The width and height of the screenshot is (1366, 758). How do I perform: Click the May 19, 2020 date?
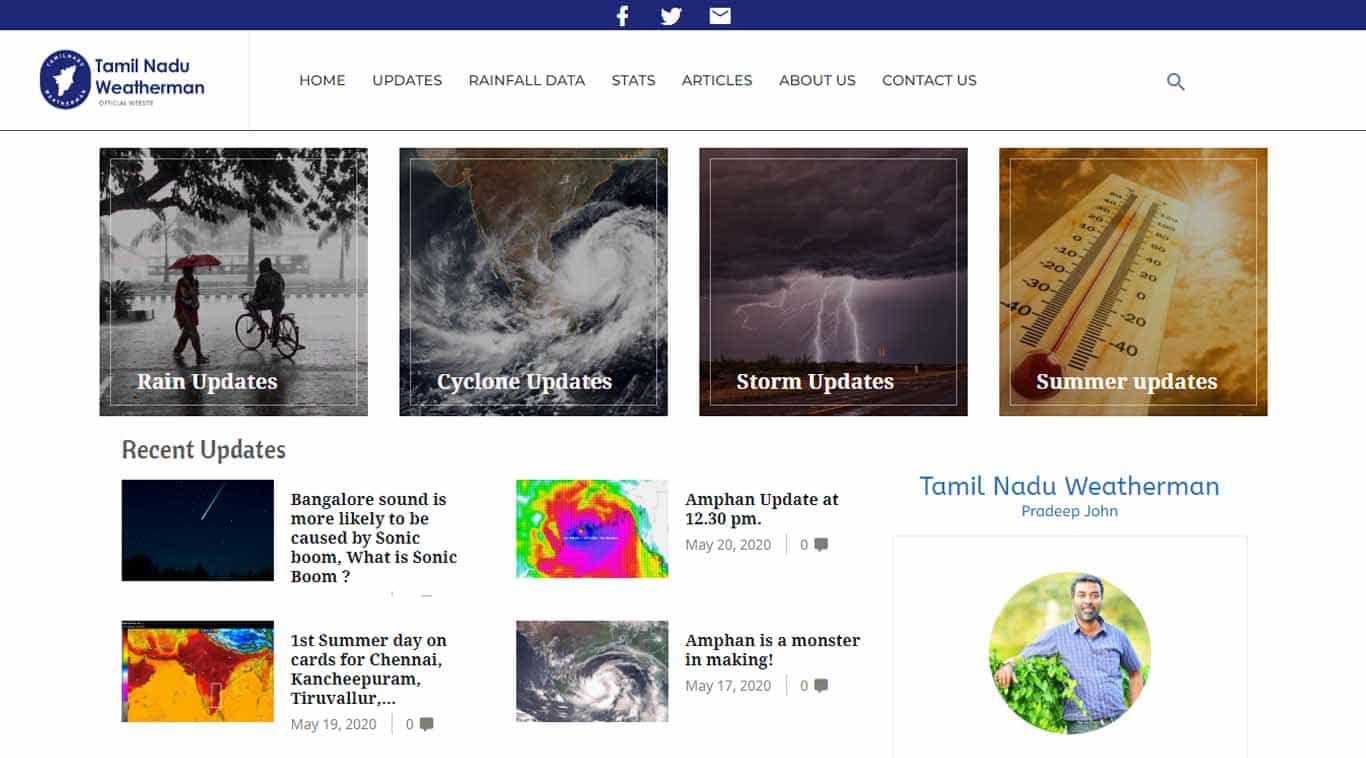coord(334,724)
